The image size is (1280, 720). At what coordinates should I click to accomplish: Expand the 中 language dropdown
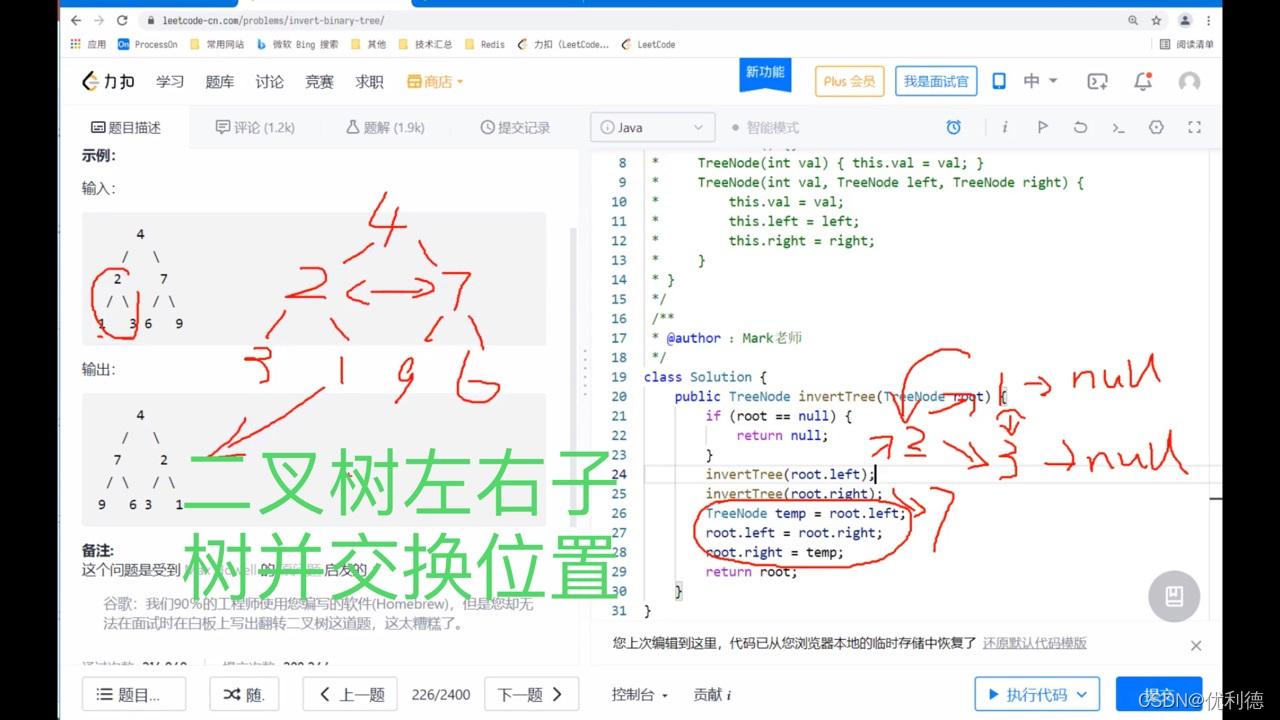pos(1040,82)
